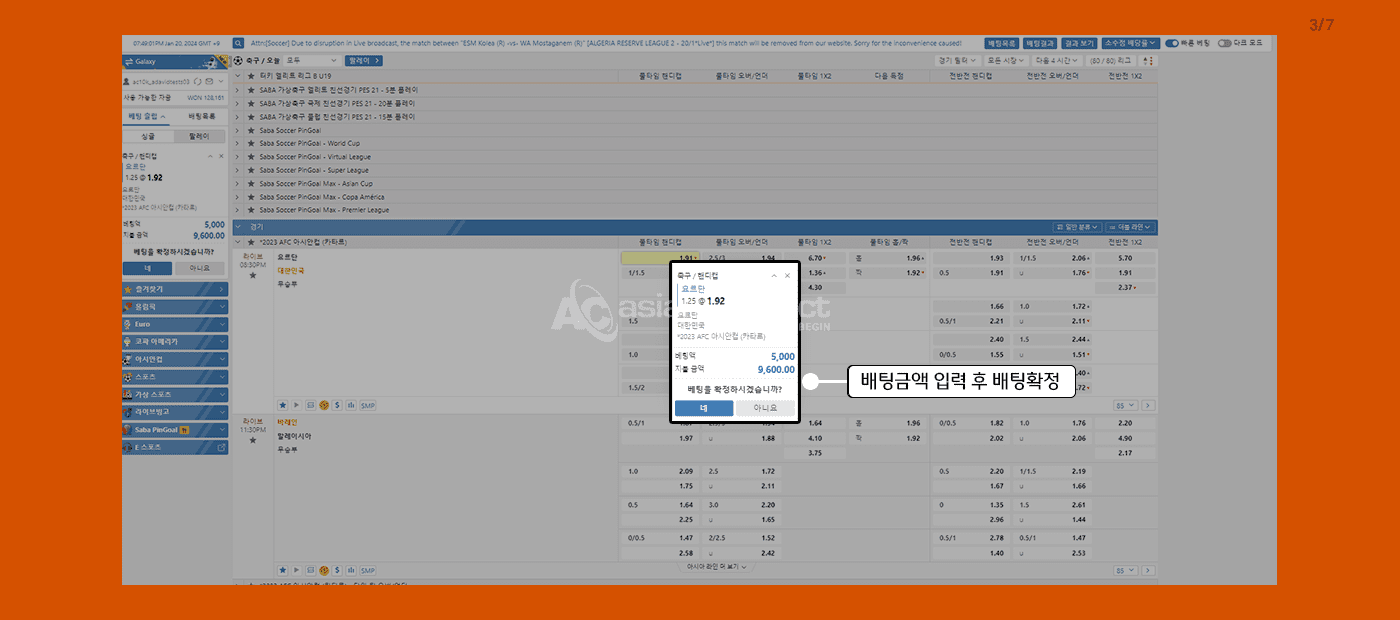Screen dimensions: 1400x620
Task: Confirm bet with 네 button in popup
Action: (703, 408)
